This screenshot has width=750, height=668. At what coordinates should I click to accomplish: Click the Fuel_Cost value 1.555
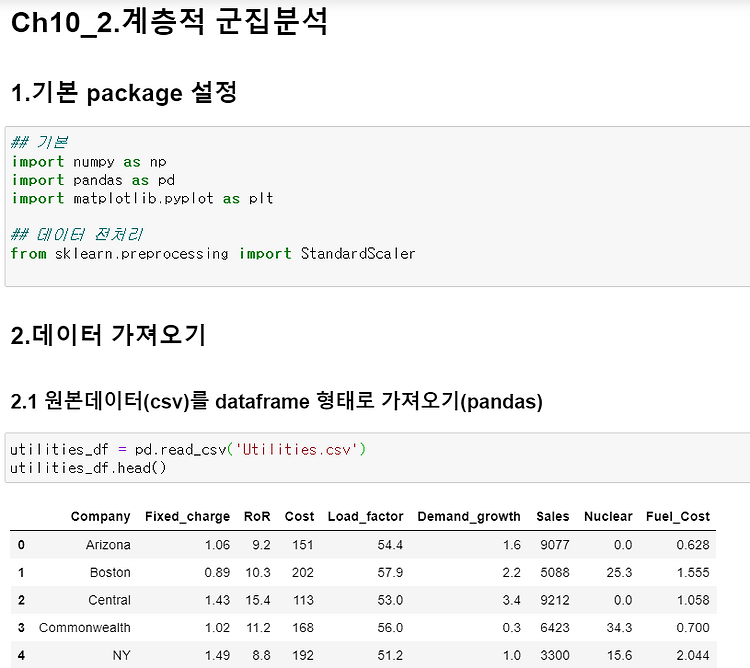[x=693, y=572]
